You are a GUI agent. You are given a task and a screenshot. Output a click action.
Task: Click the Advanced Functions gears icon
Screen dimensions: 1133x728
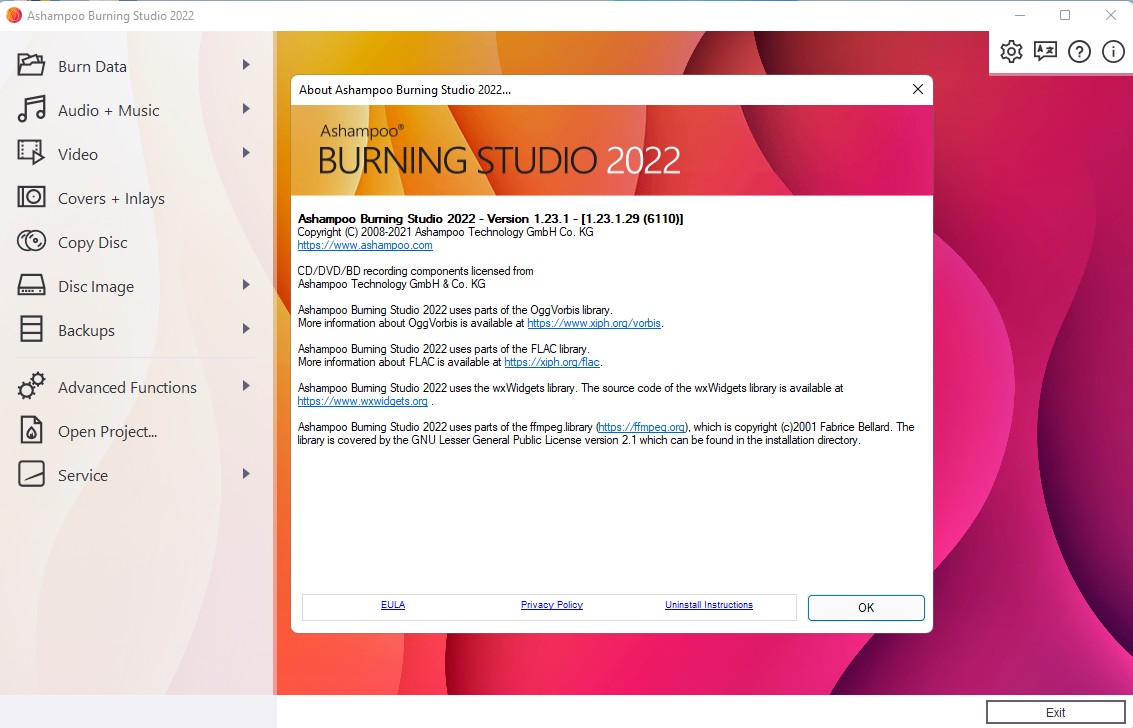point(31,386)
